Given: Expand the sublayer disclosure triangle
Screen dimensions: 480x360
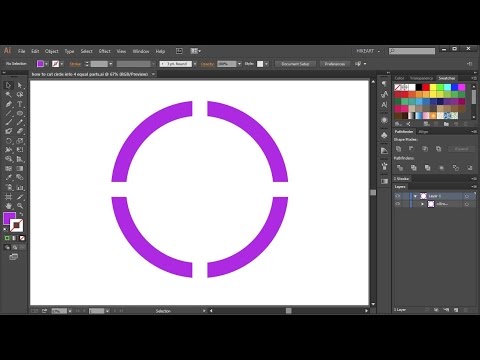Looking at the screenshot, I should coord(423,204).
